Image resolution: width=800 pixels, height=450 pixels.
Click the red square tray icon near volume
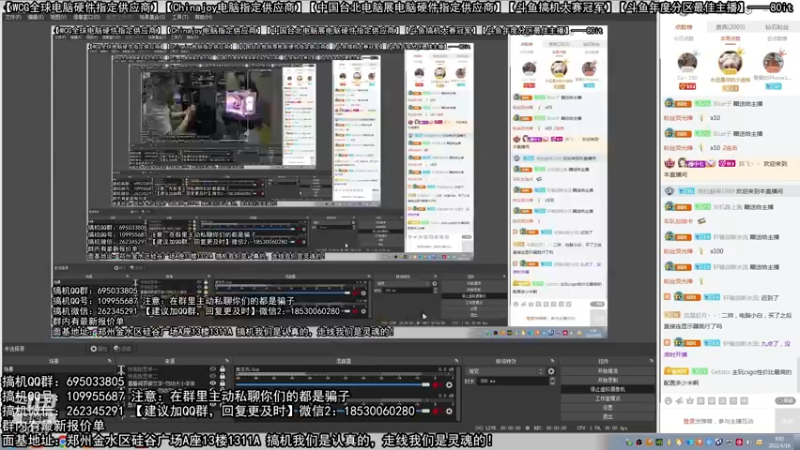coord(739,442)
